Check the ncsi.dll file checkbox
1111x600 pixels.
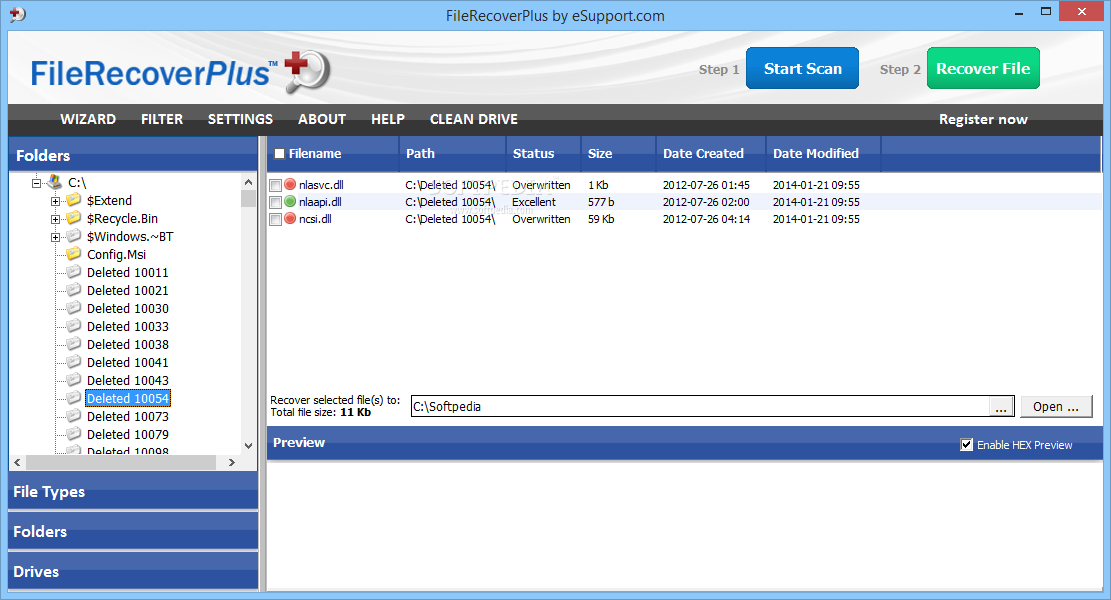(x=276, y=220)
